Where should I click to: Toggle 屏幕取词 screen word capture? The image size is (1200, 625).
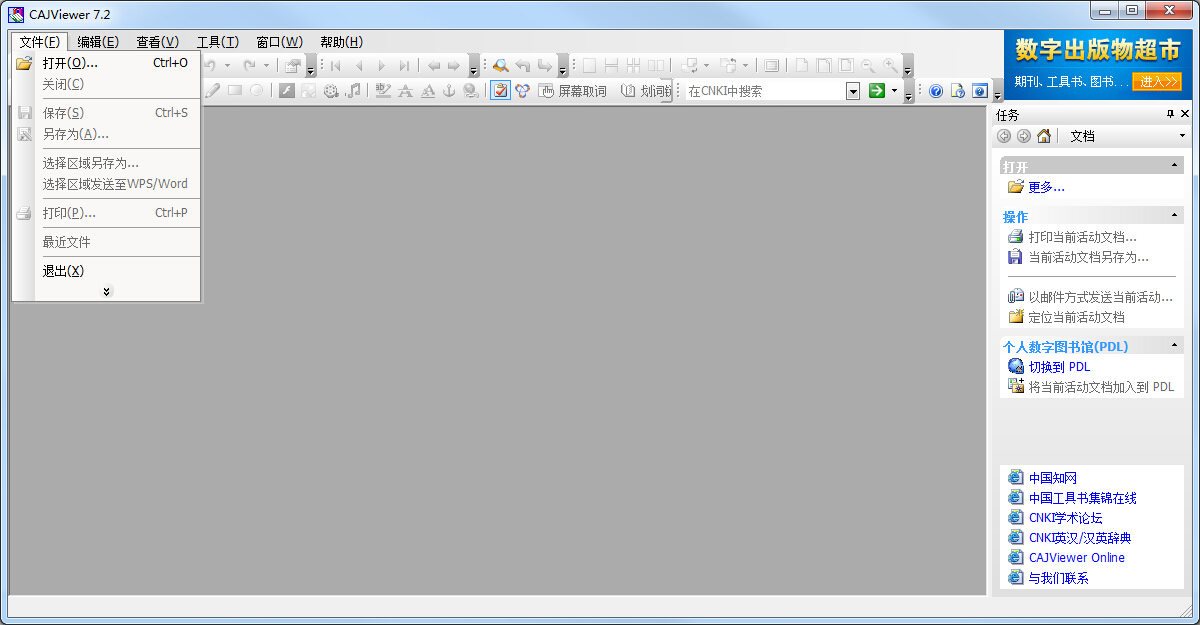click(572, 91)
